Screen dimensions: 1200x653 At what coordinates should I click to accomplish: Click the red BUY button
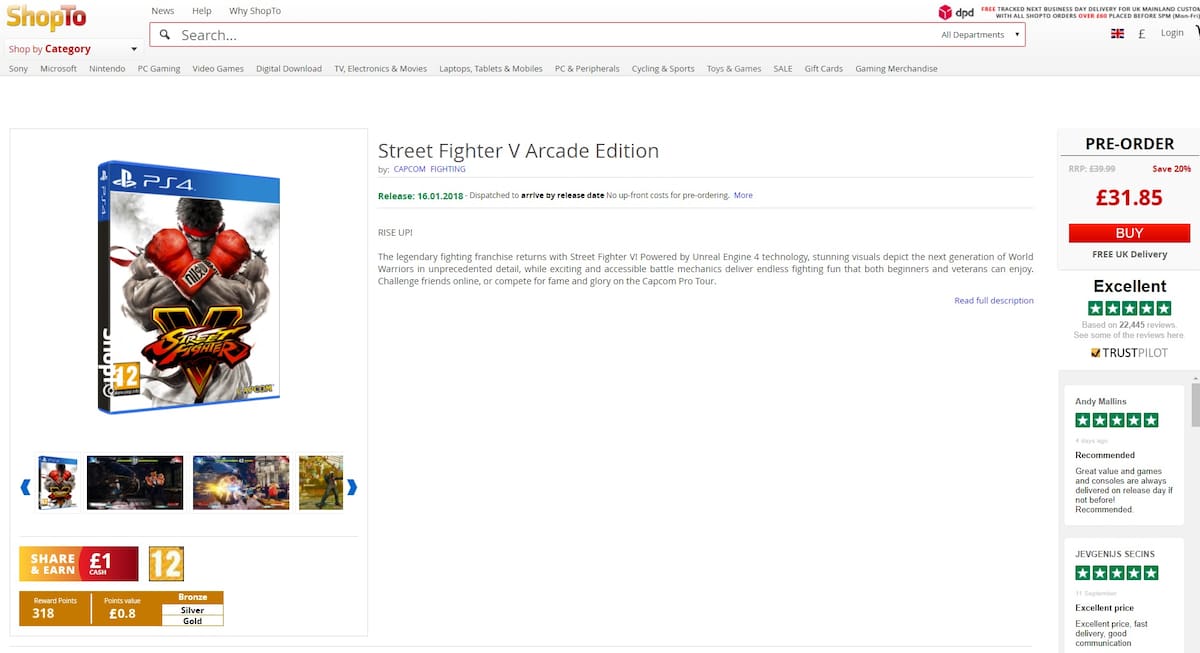click(1129, 233)
